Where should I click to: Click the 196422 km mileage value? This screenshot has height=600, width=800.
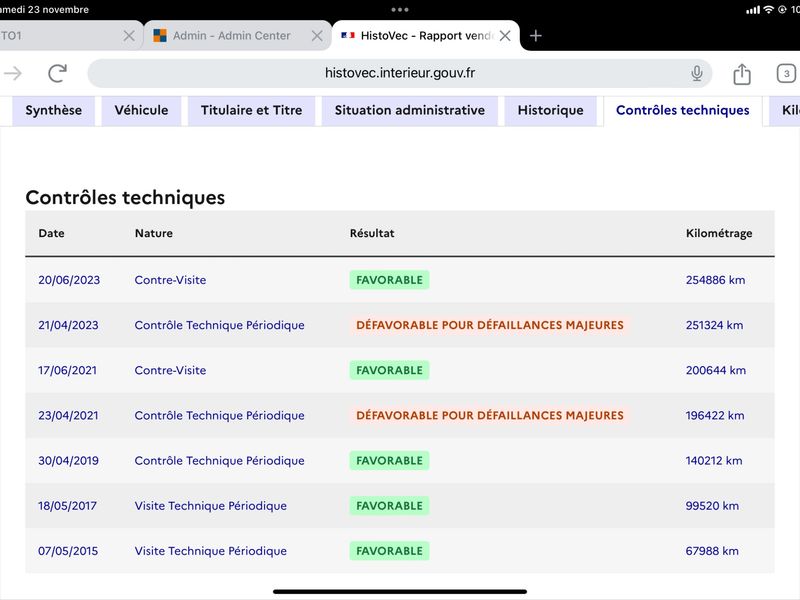pos(715,415)
